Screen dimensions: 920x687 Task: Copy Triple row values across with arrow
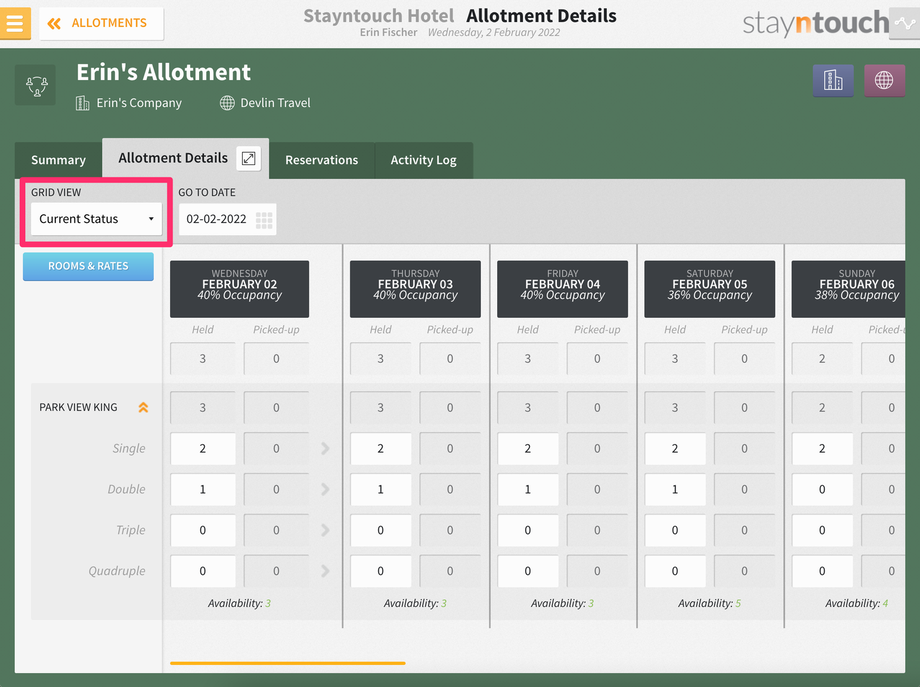325,530
